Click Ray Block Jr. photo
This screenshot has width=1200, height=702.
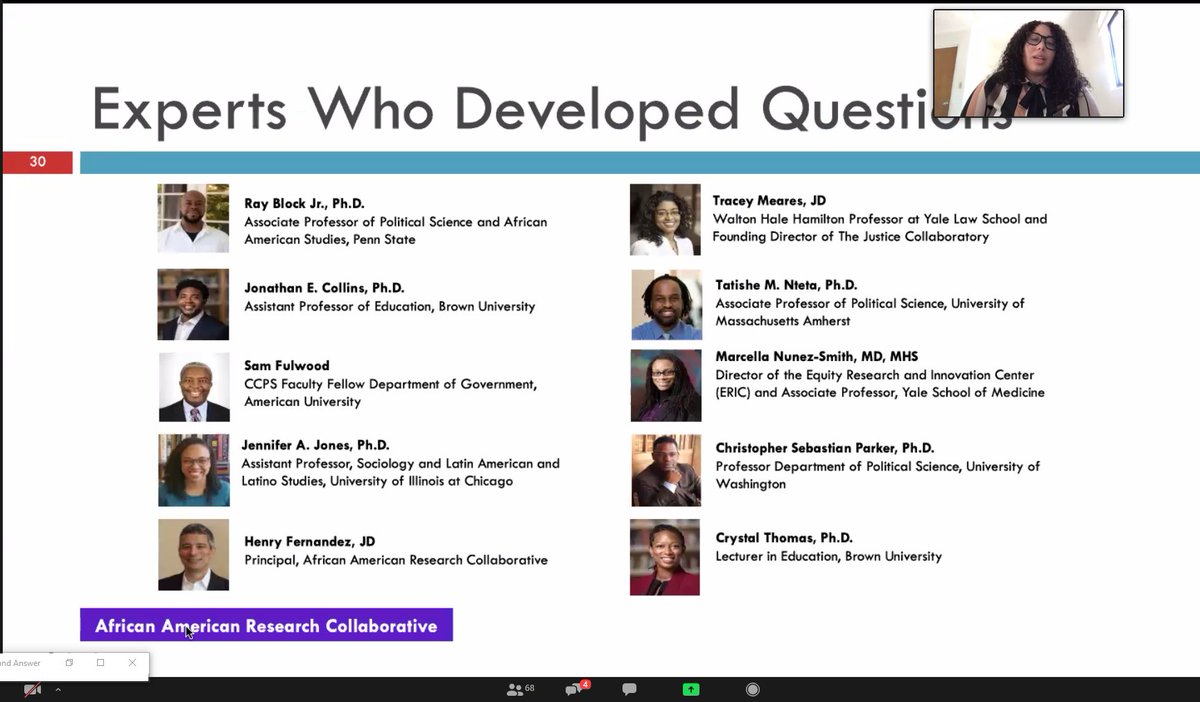point(193,218)
